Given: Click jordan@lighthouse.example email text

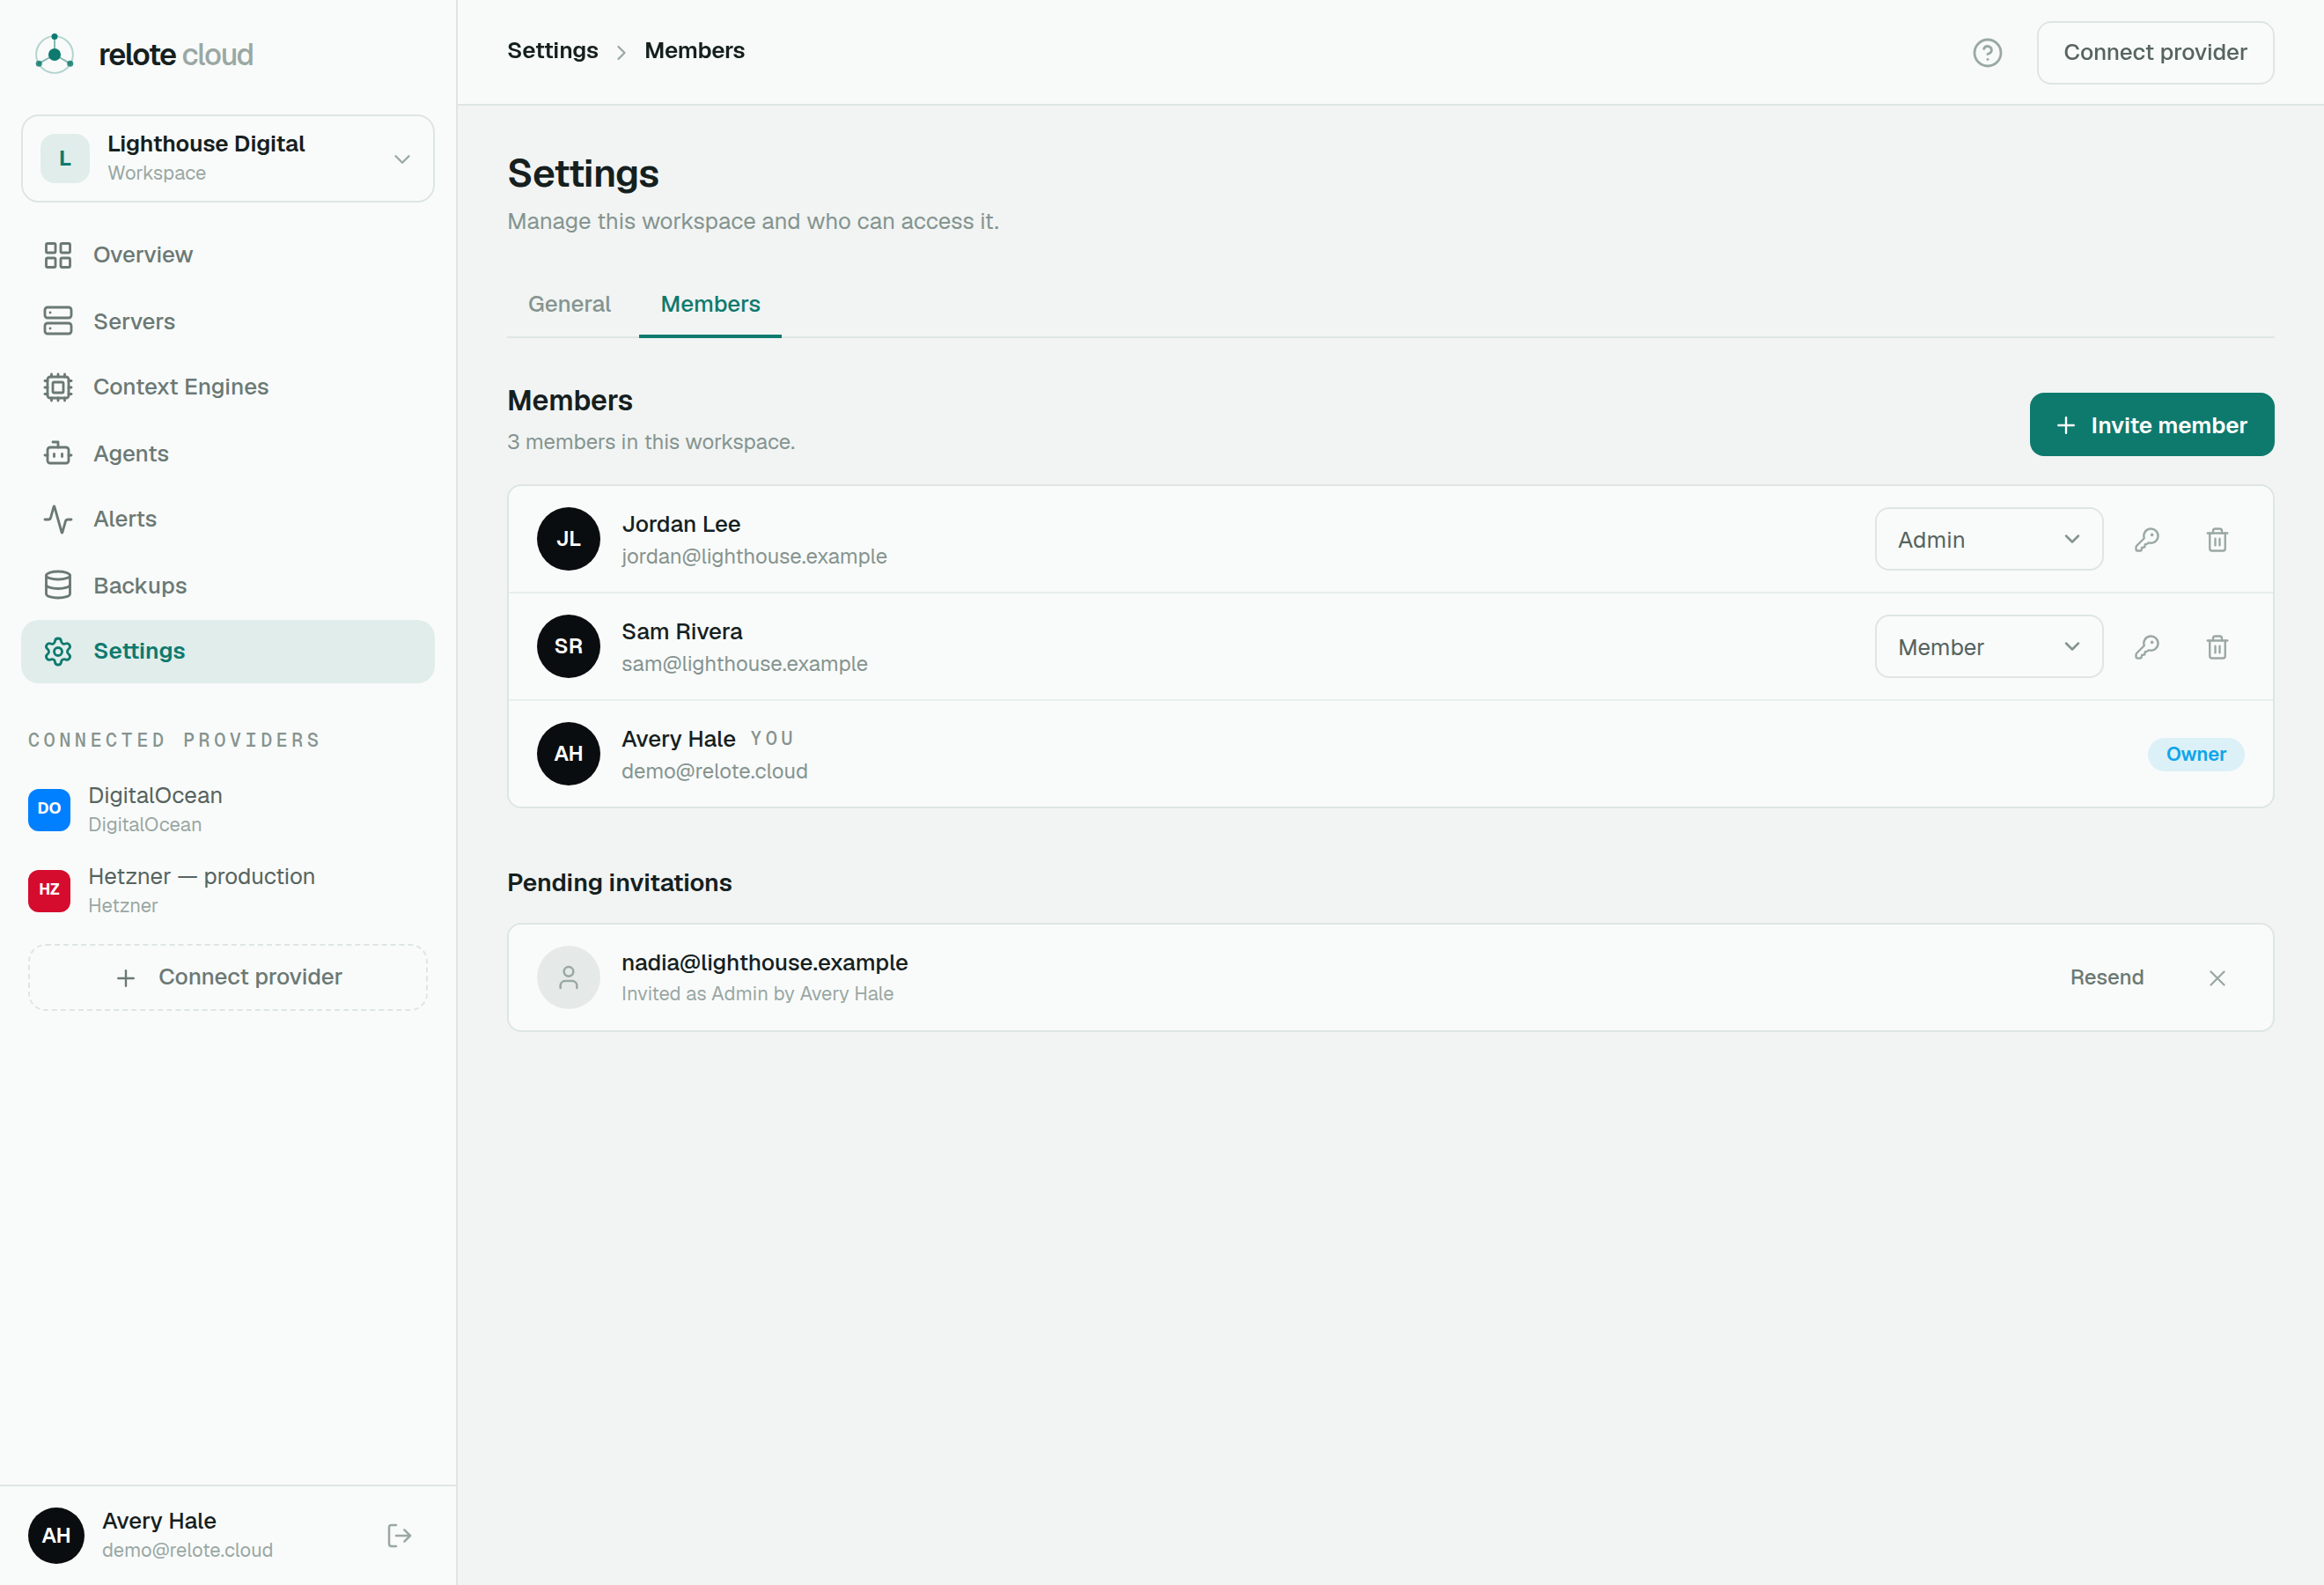Looking at the screenshot, I should 754,556.
